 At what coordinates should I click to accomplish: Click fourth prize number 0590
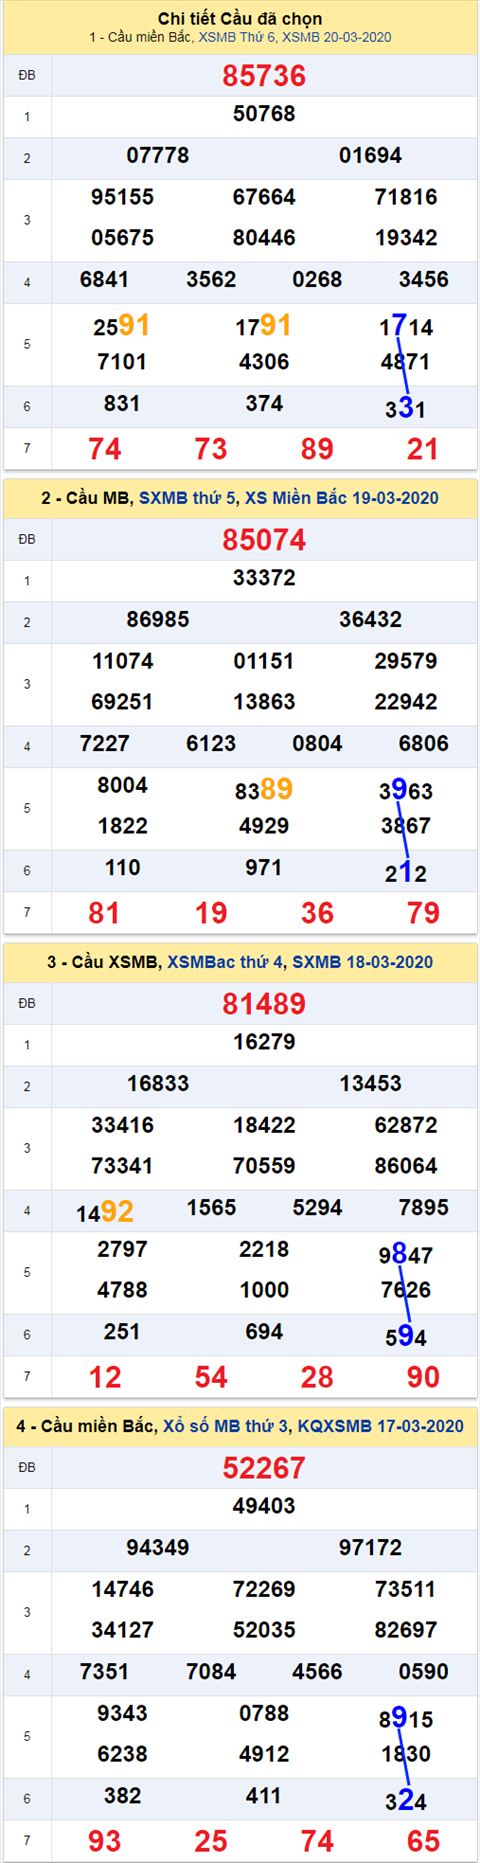424,1672
